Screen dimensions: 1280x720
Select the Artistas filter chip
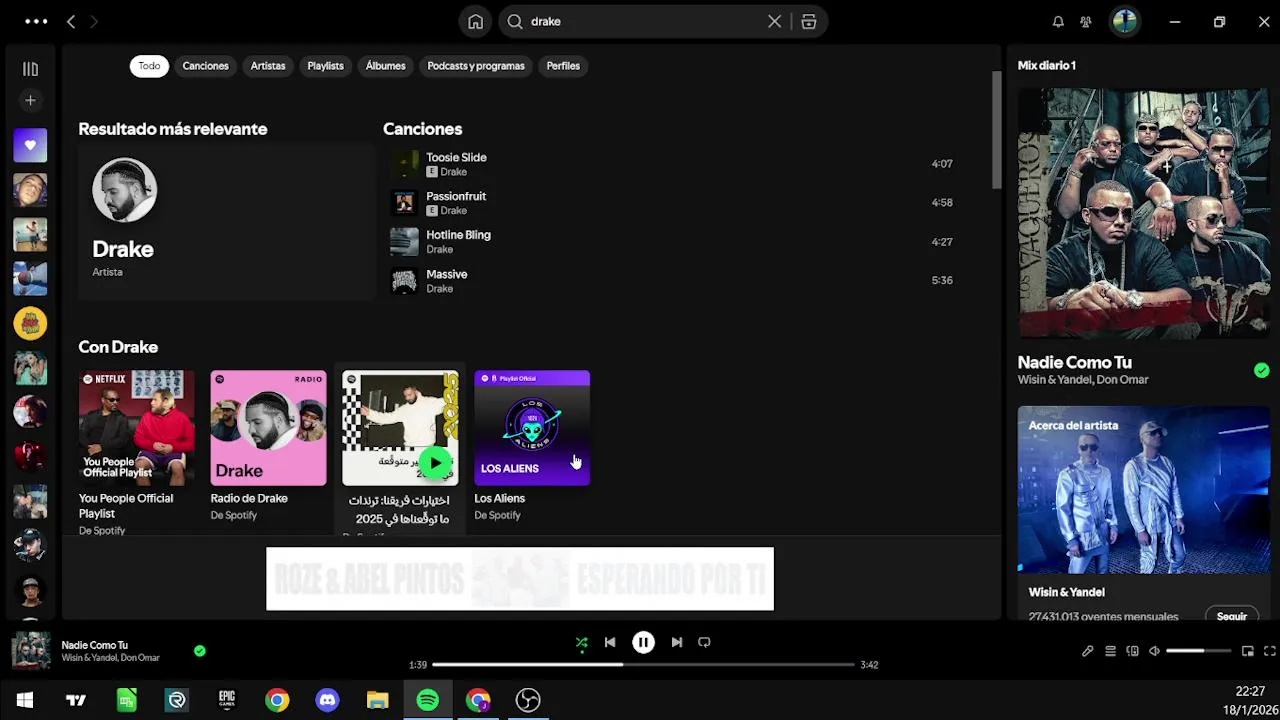(268, 66)
